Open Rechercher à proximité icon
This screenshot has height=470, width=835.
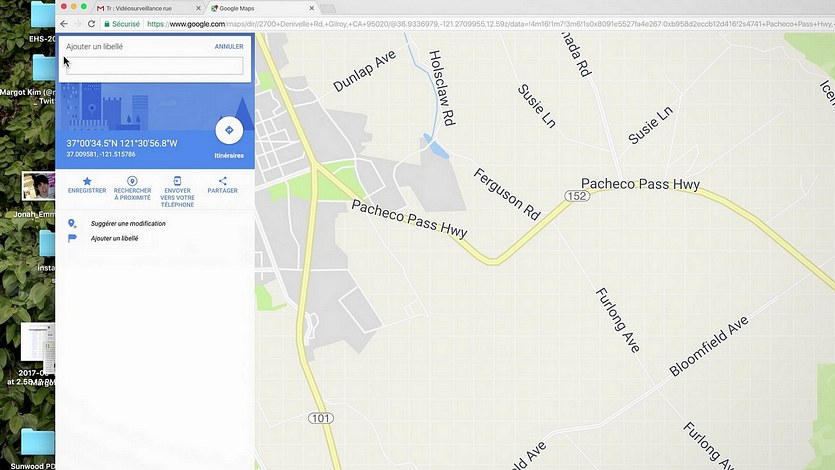tap(132, 181)
